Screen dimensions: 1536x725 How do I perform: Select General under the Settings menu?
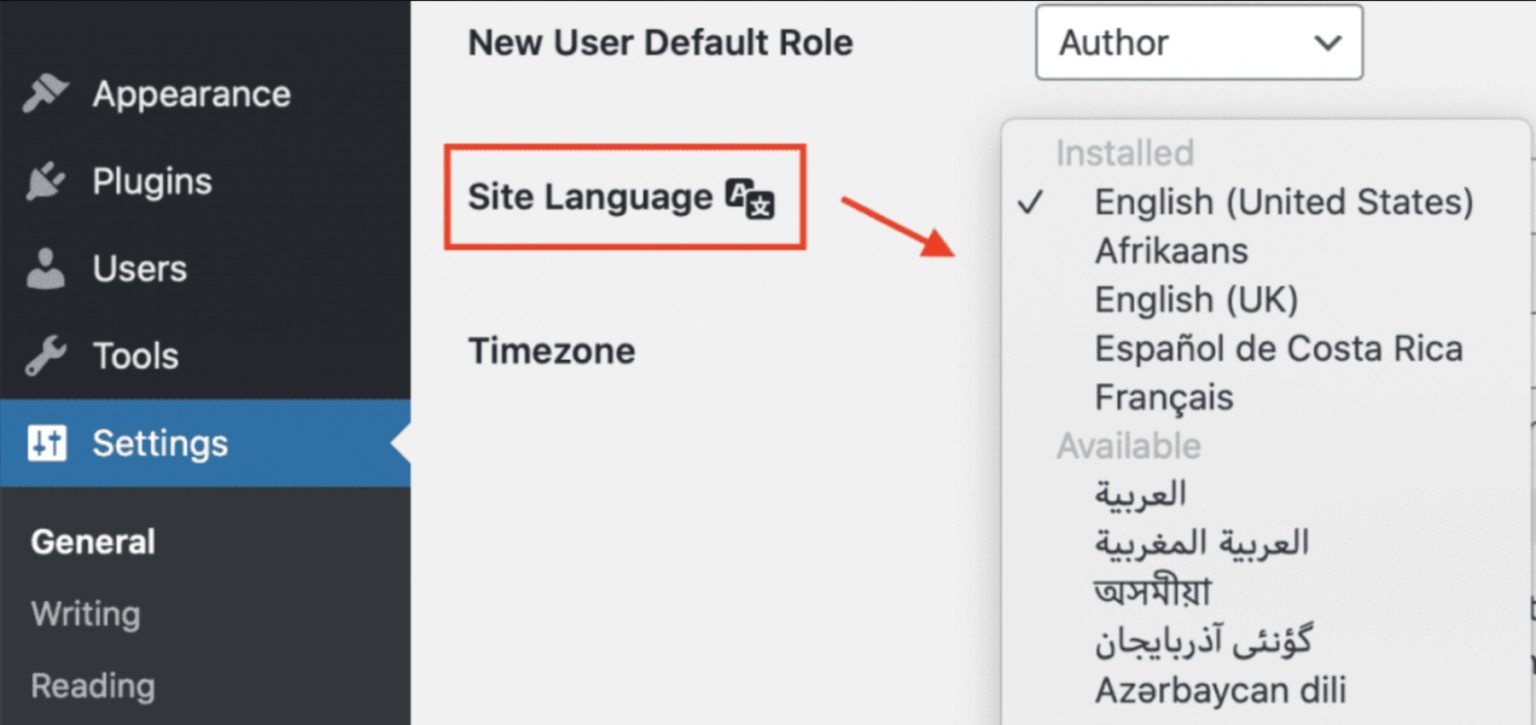coord(92,541)
